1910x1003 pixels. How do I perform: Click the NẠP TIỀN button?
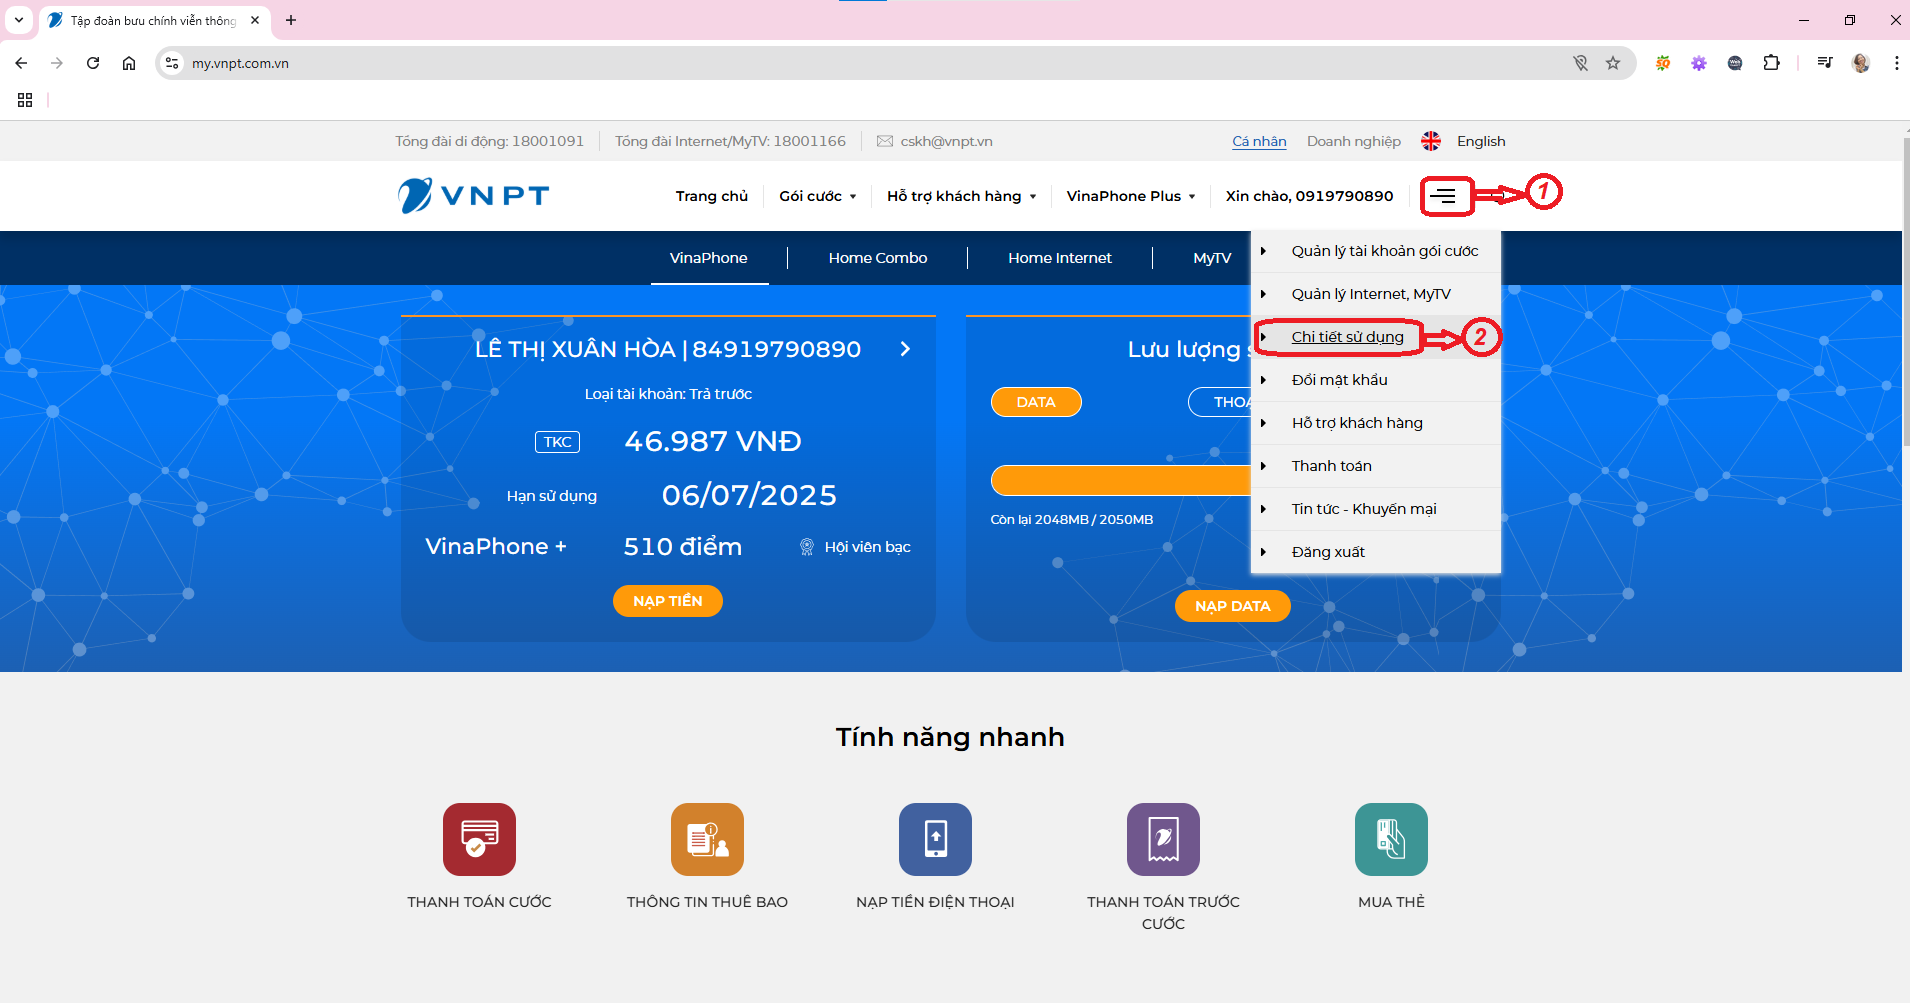tap(668, 601)
